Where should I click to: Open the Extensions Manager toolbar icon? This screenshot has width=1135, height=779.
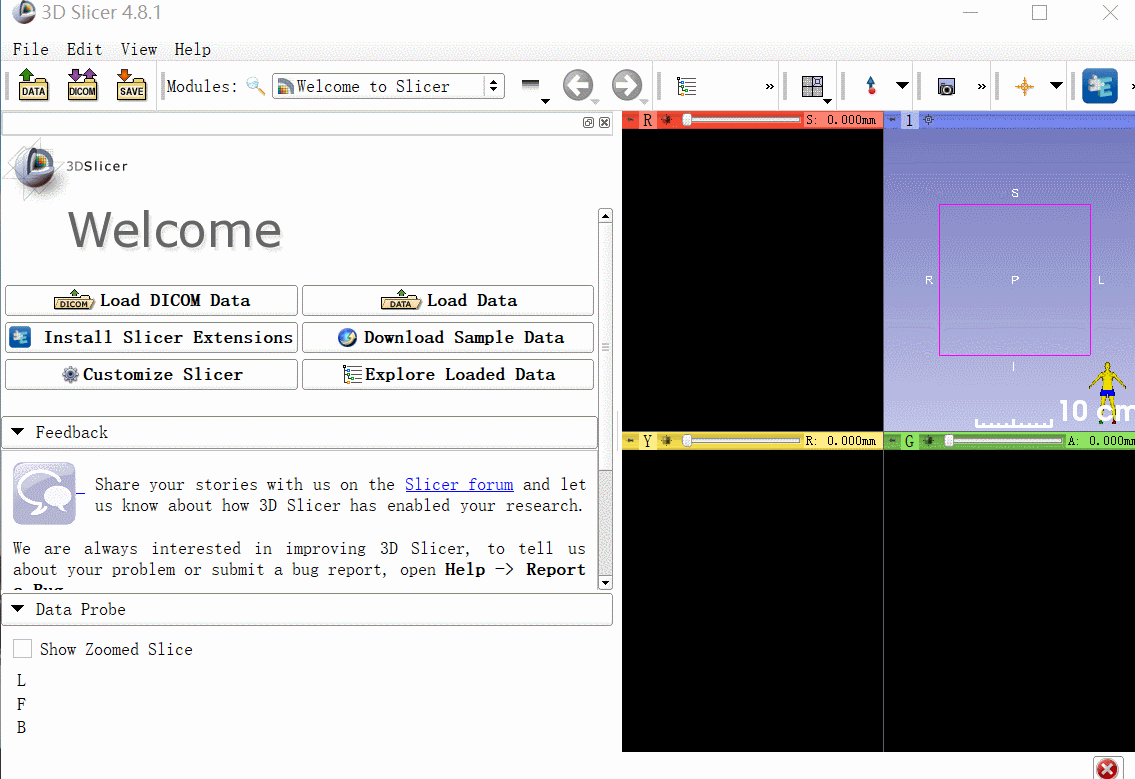1100,86
